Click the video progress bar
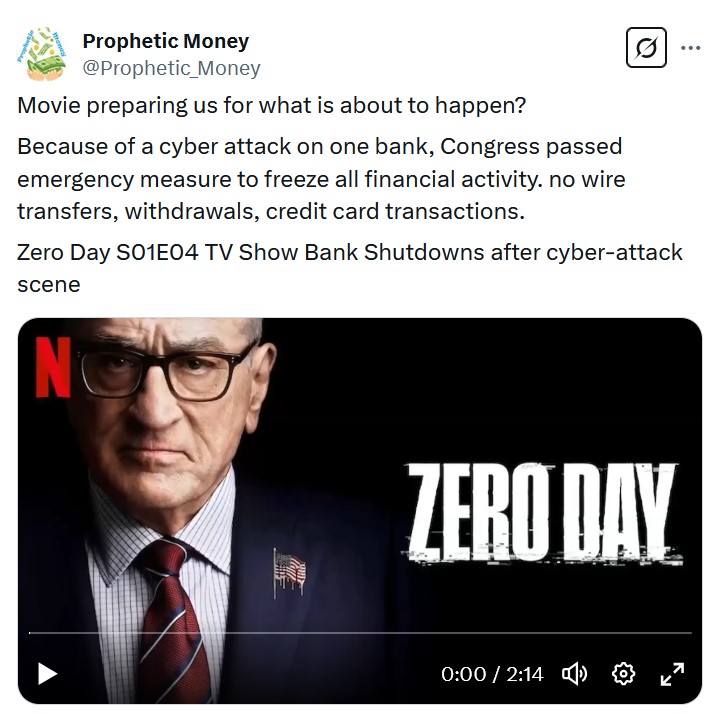The height and width of the screenshot is (714, 714). click(x=360, y=633)
